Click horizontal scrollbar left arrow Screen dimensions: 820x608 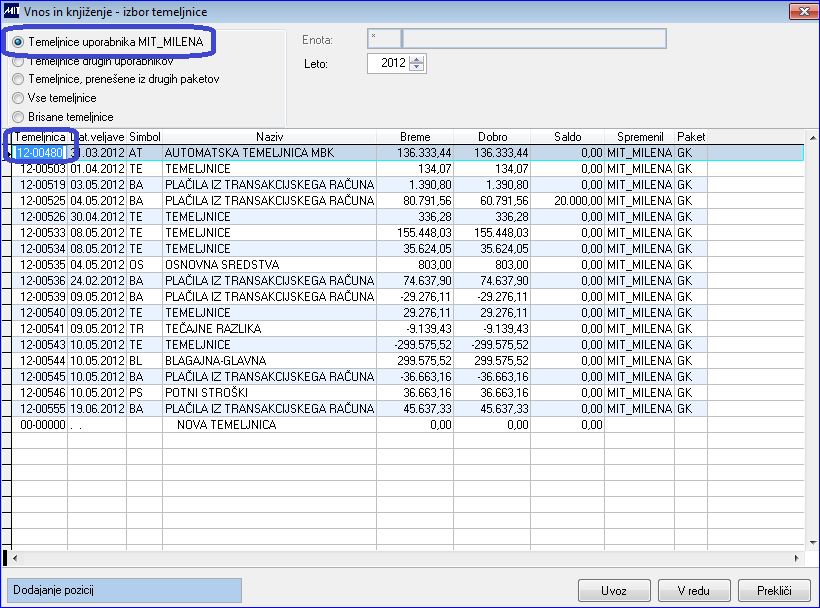(15, 558)
